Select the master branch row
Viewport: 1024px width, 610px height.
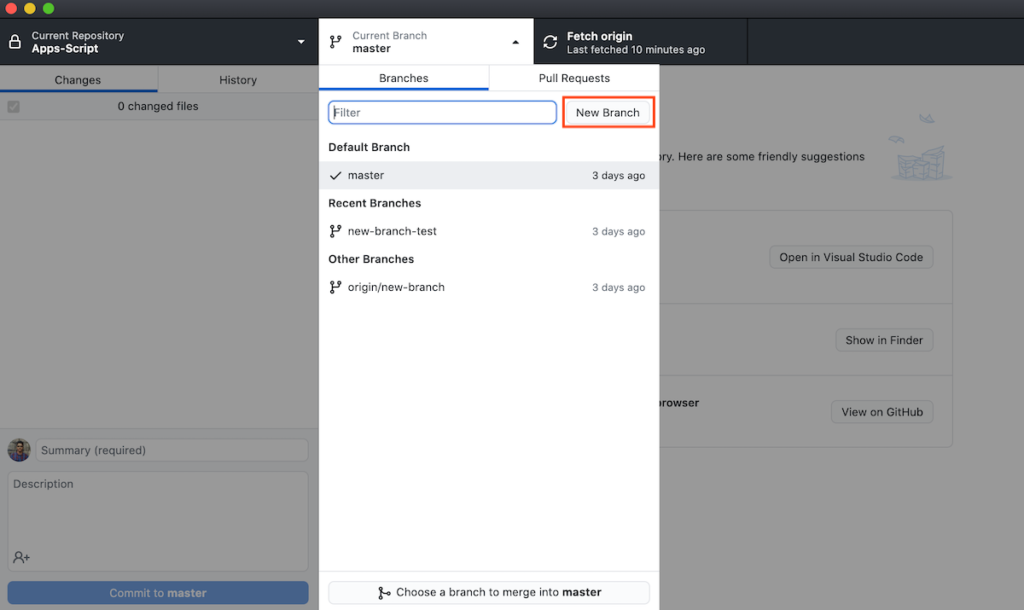click(x=489, y=175)
